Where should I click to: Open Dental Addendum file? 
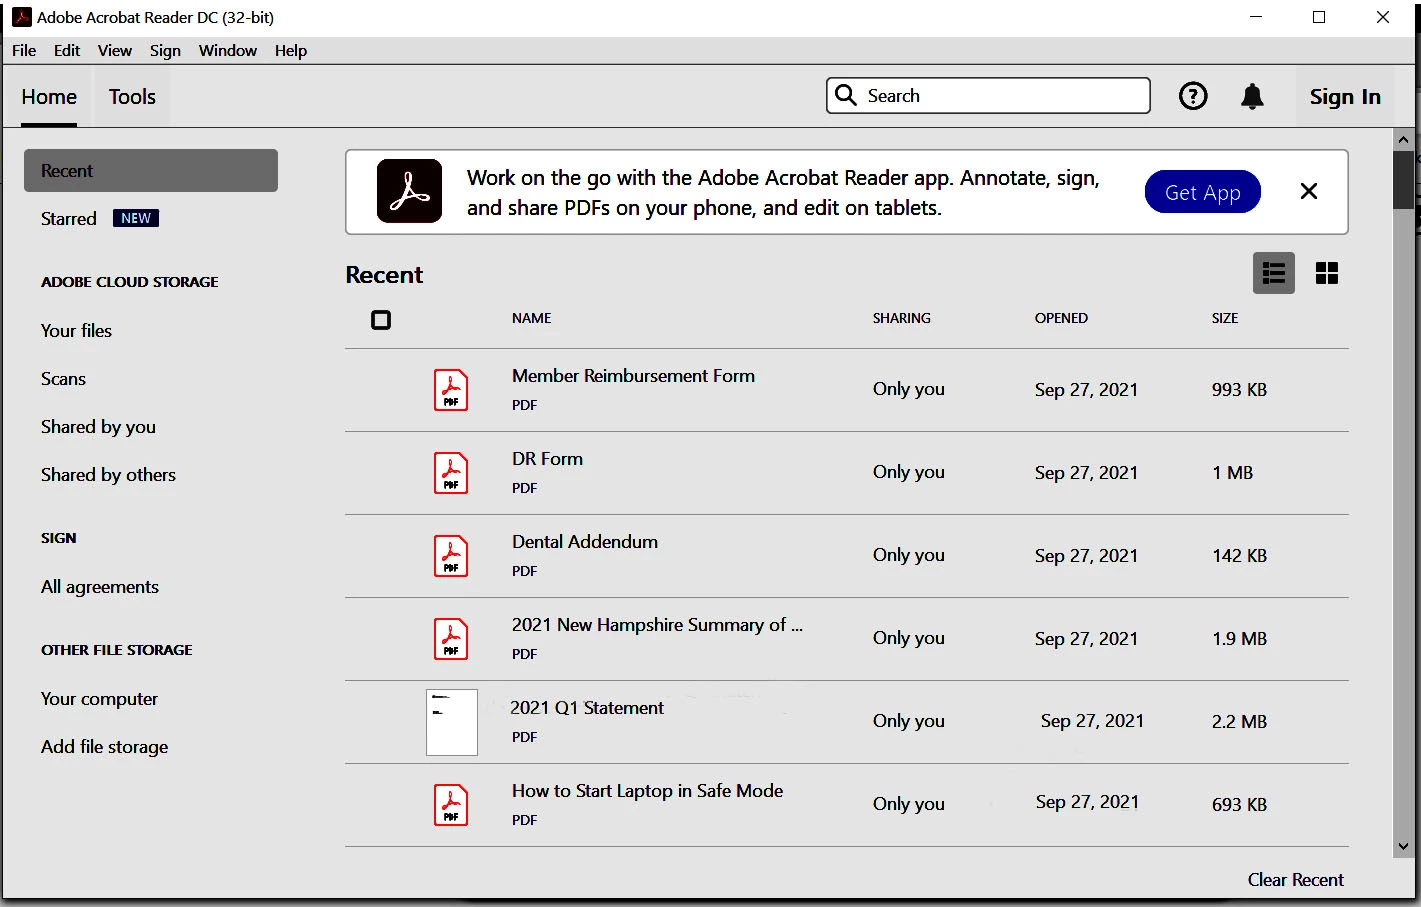pos(585,542)
